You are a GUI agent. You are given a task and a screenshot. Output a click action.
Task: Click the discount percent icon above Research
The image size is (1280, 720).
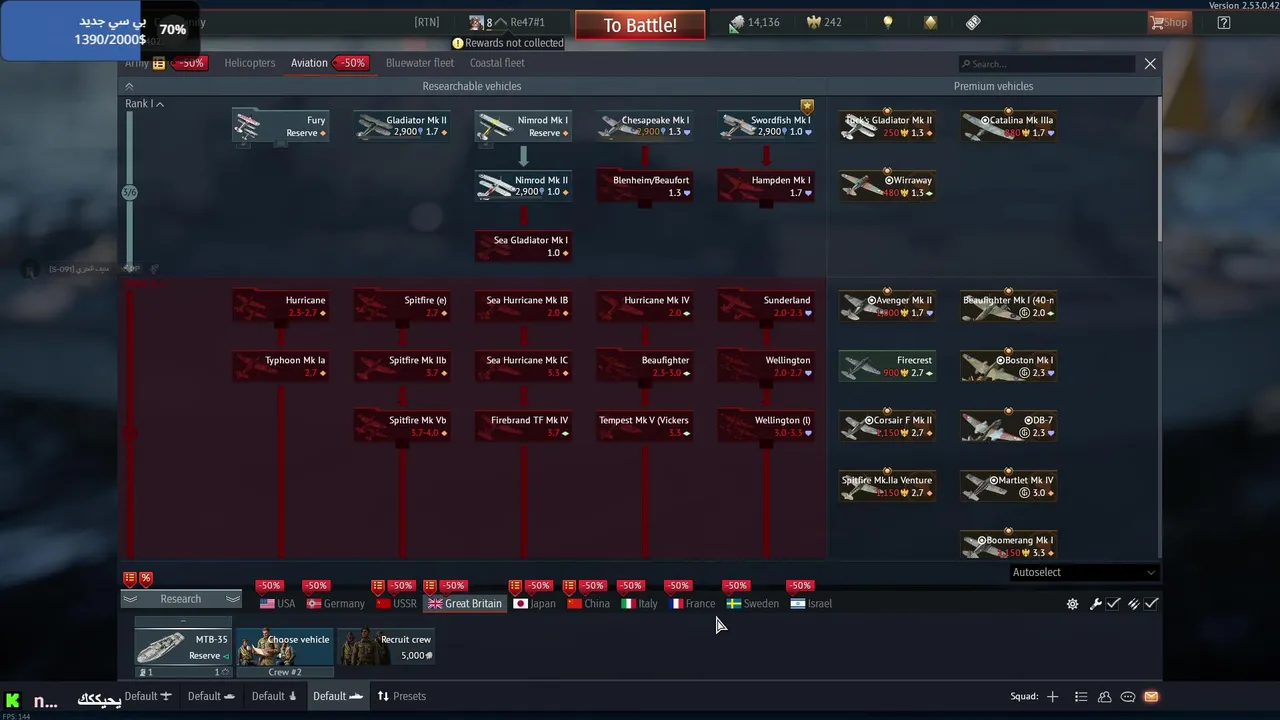146,578
